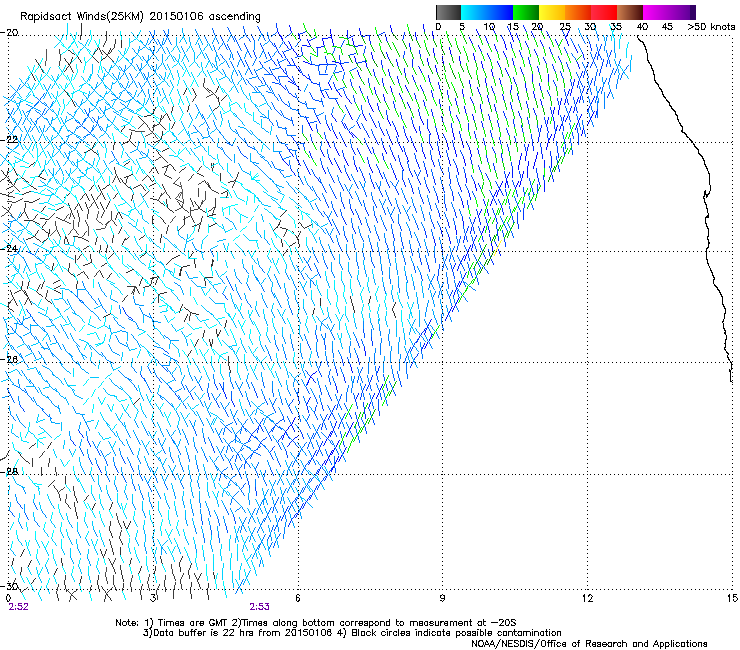Click the '35' wind speed legend label
This screenshot has width=740, height=650.
click(616, 27)
